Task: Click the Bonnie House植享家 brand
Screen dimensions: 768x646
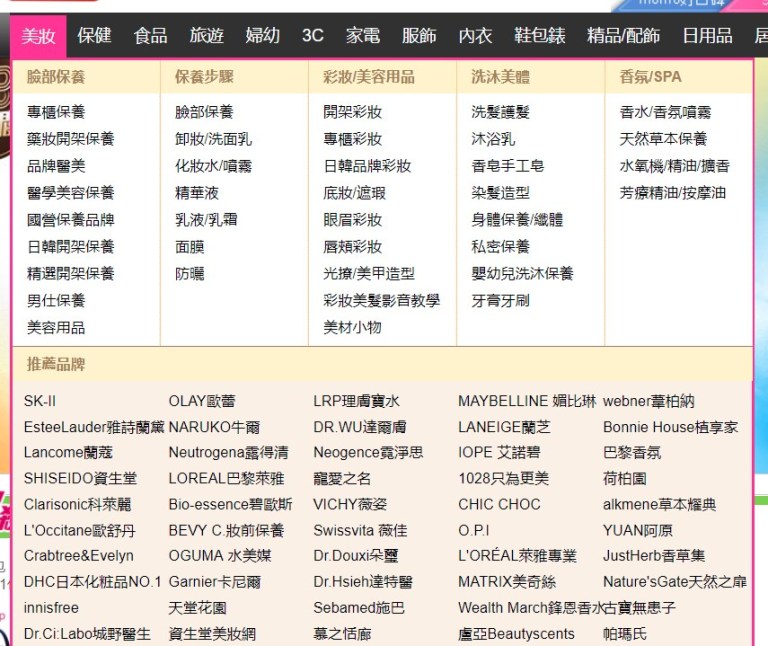Action: coord(671,427)
